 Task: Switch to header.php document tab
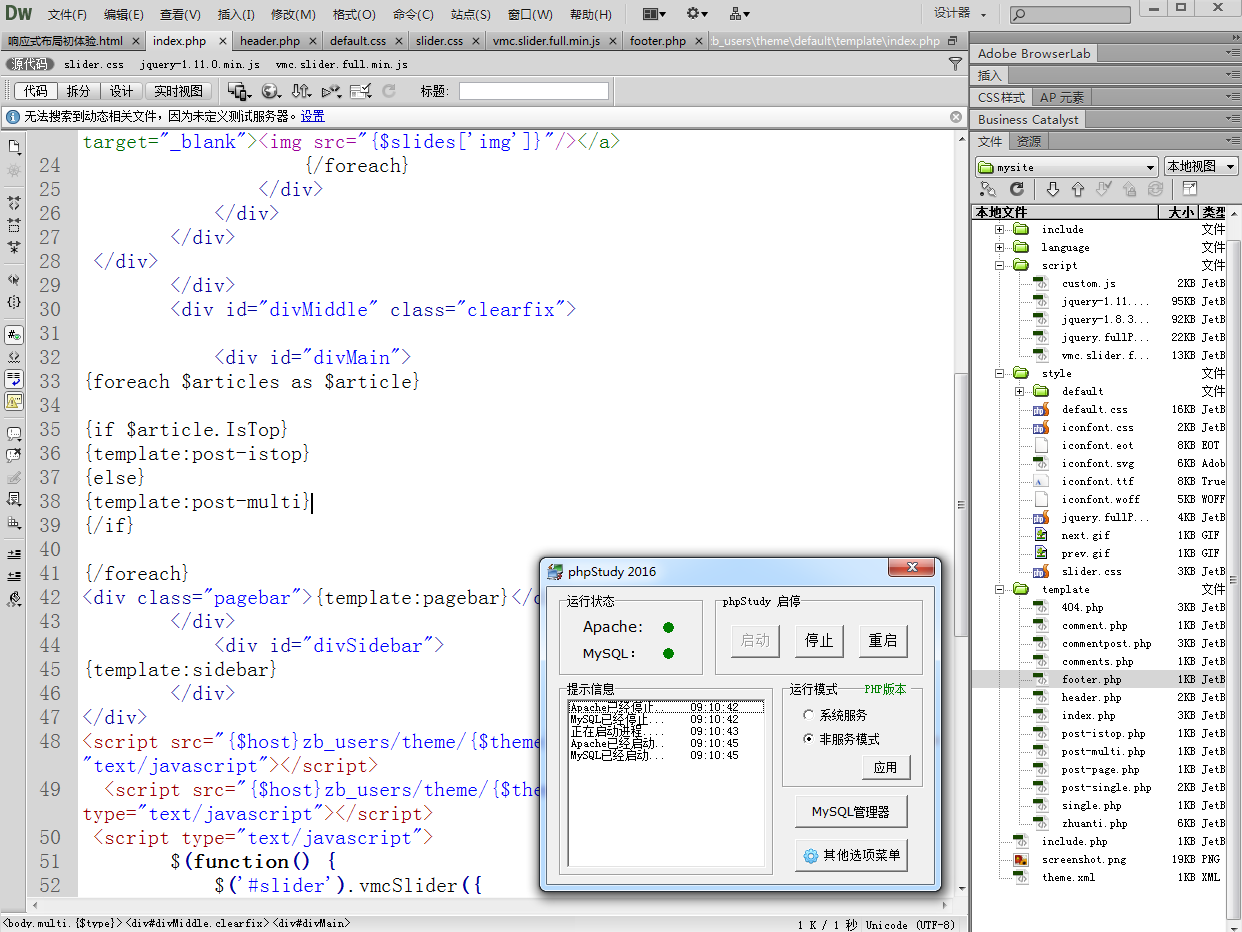click(270, 41)
